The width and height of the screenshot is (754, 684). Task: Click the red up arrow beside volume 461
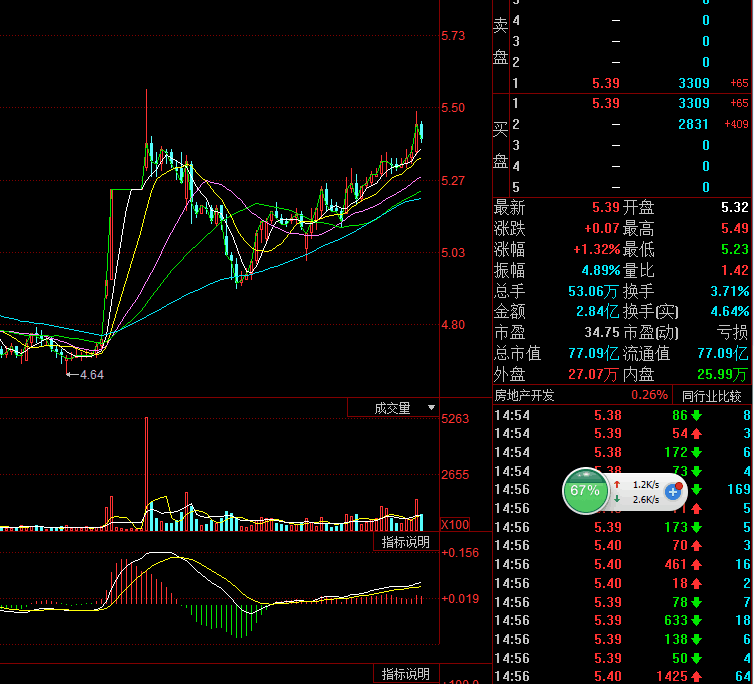[695, 565]
